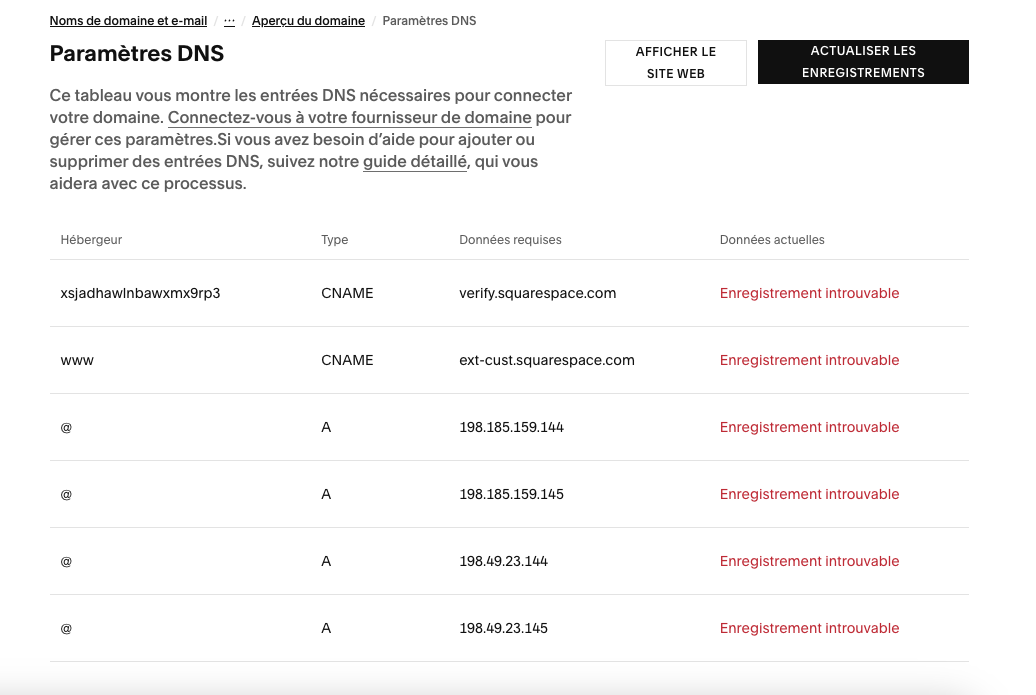This screenshot has height=695, width=1036.
Task: Click the 'Afficher le site web' button
Action: pos(675,62)
